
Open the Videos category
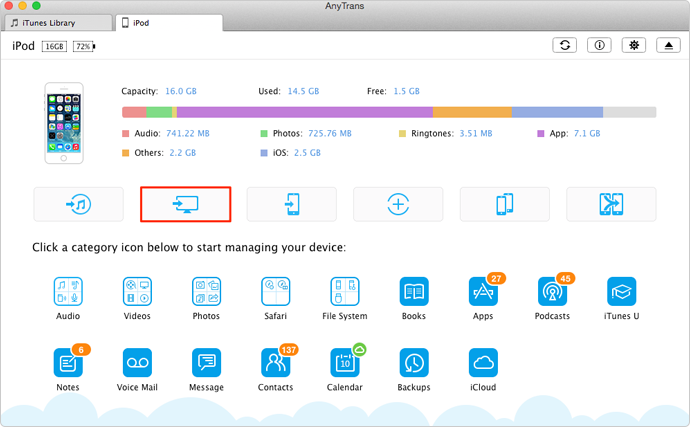(137, 298)
